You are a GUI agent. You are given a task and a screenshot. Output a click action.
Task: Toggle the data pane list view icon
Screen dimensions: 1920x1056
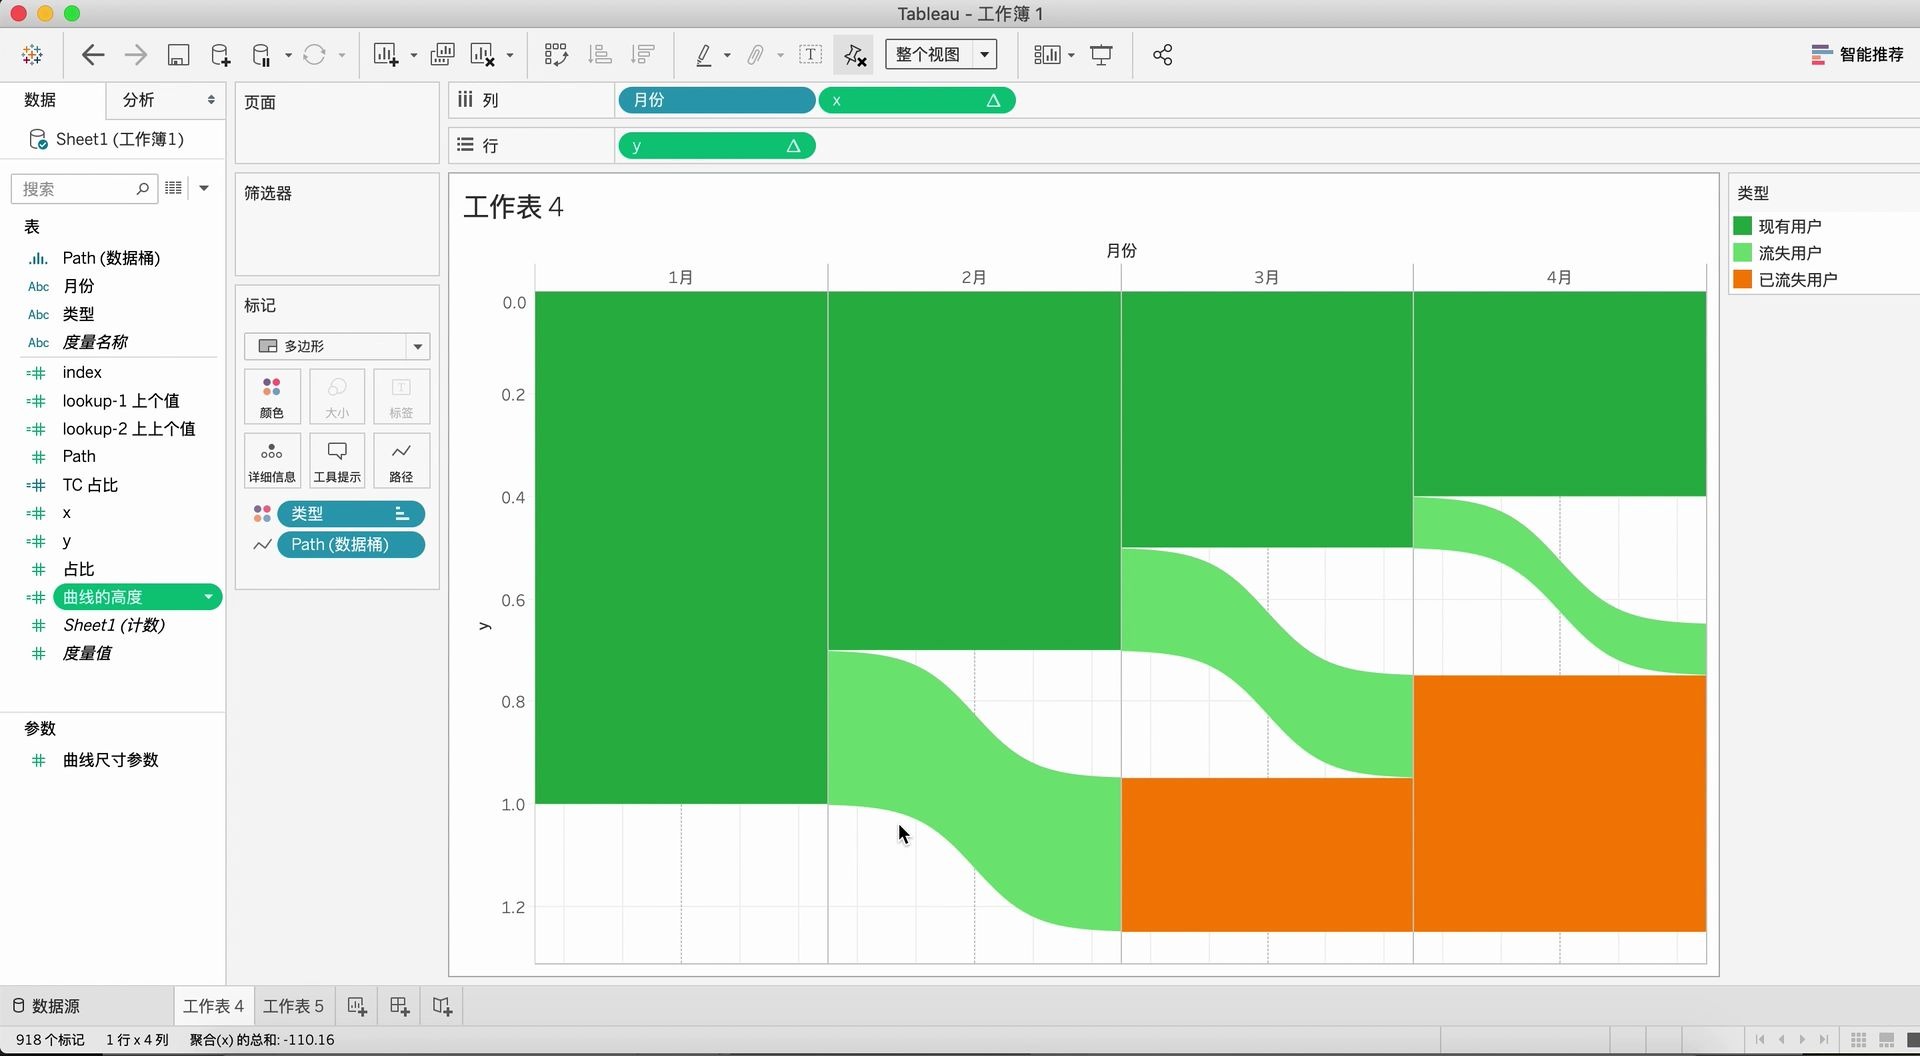(x=174, y=188)
